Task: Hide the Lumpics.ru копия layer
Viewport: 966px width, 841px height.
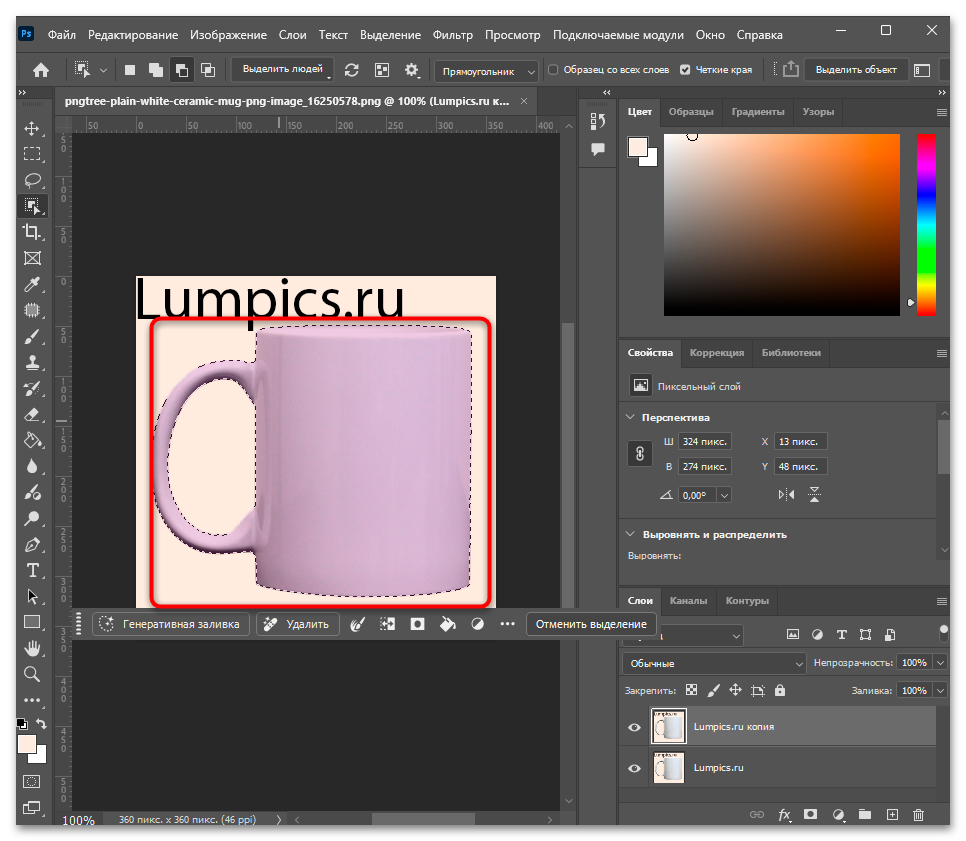Action: coord(634,727)
